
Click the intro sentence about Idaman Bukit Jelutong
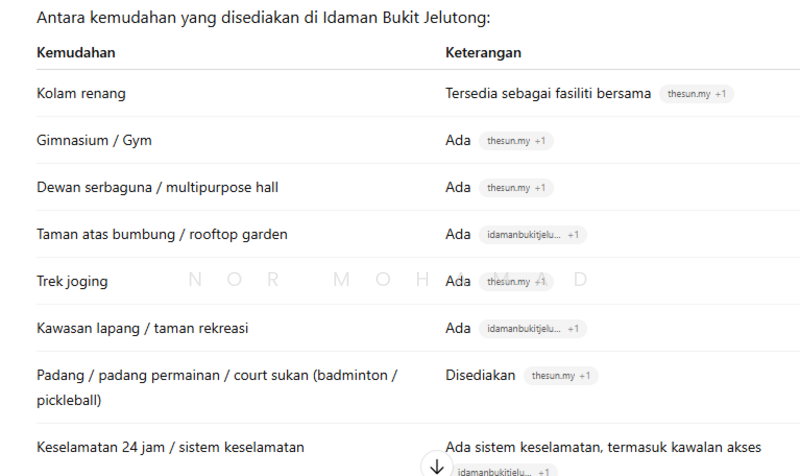pyautogui.click(x=263, y=18)
